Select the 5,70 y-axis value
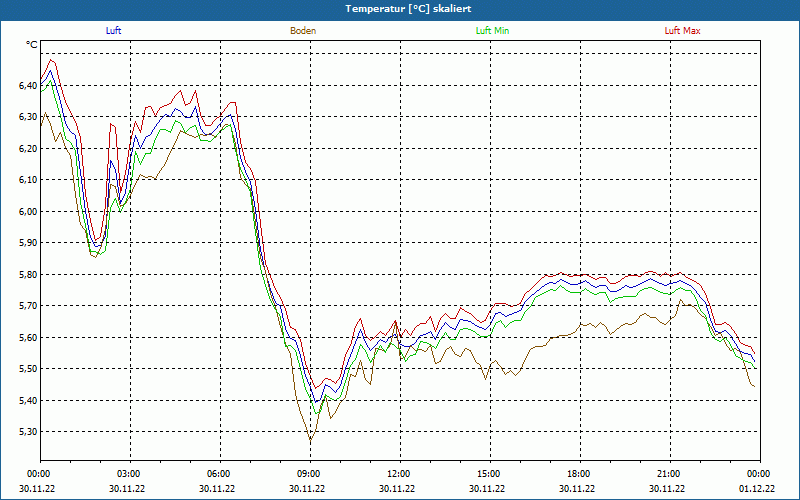This screenshot has width=800, height=500. [x=28, y=306]
